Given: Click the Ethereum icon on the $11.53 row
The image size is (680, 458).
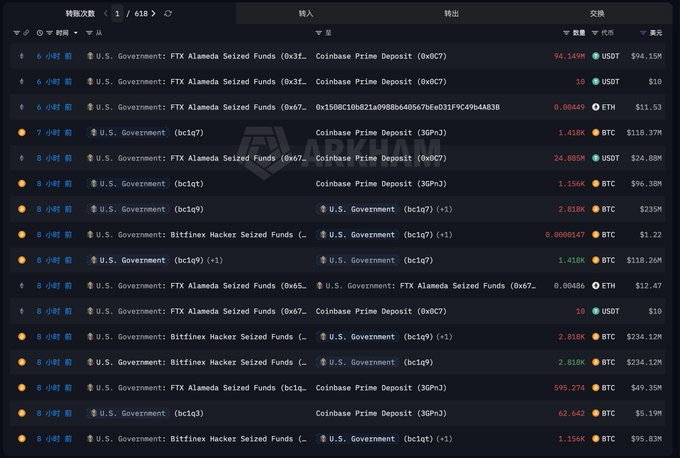Looking at the screenshot, I should (22, 107).
